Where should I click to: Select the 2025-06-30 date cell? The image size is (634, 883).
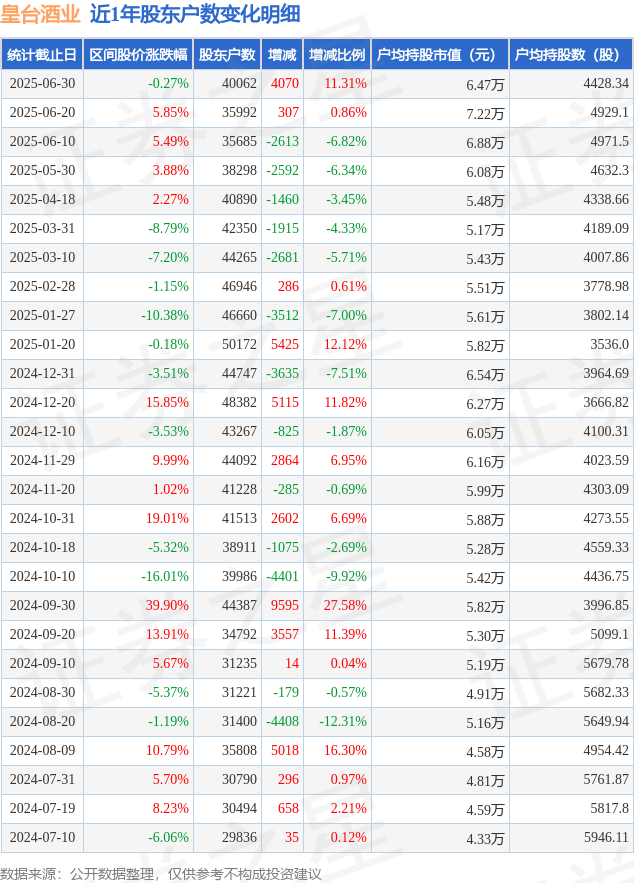[x=42, y=83]
